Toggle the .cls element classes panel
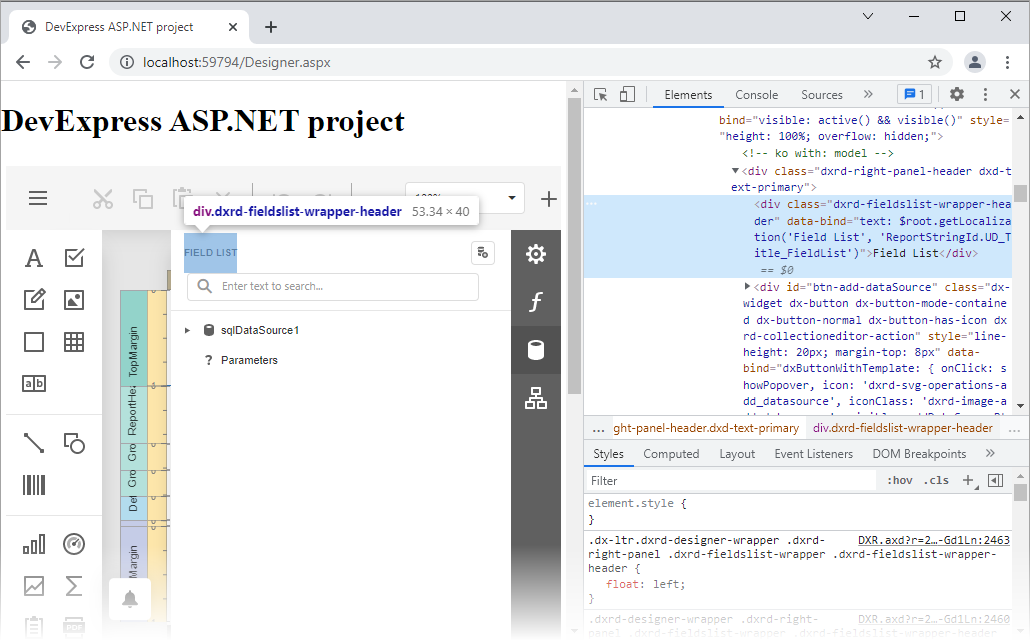 pyautogui.click(x=936, y=481)
